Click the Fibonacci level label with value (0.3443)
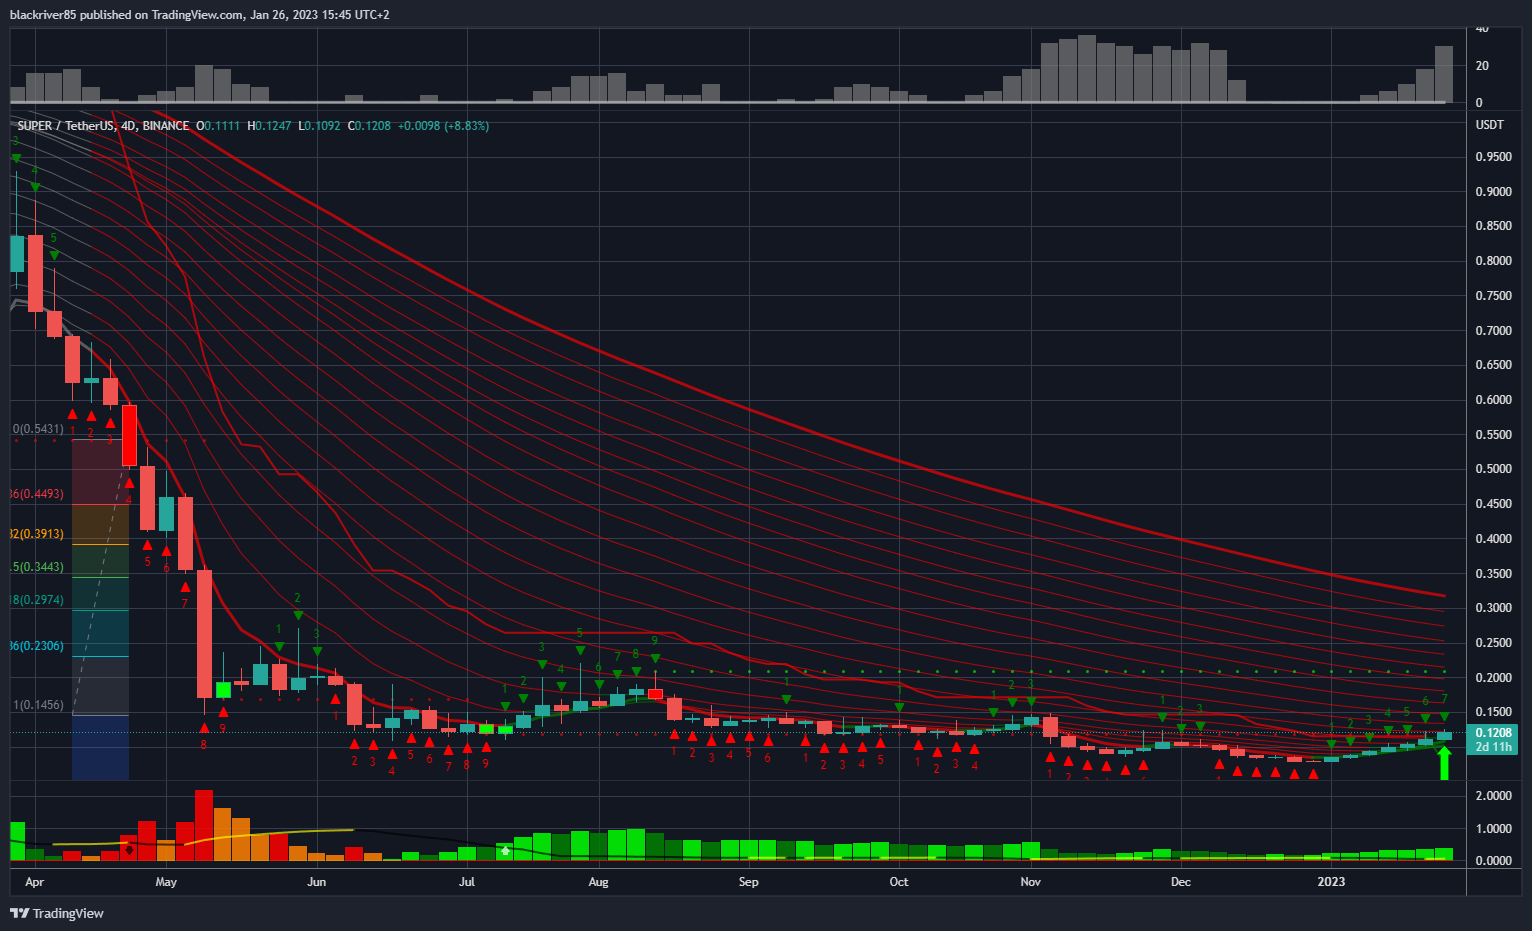The width and height of the screenshot is (1532, 931). point(37,567)
